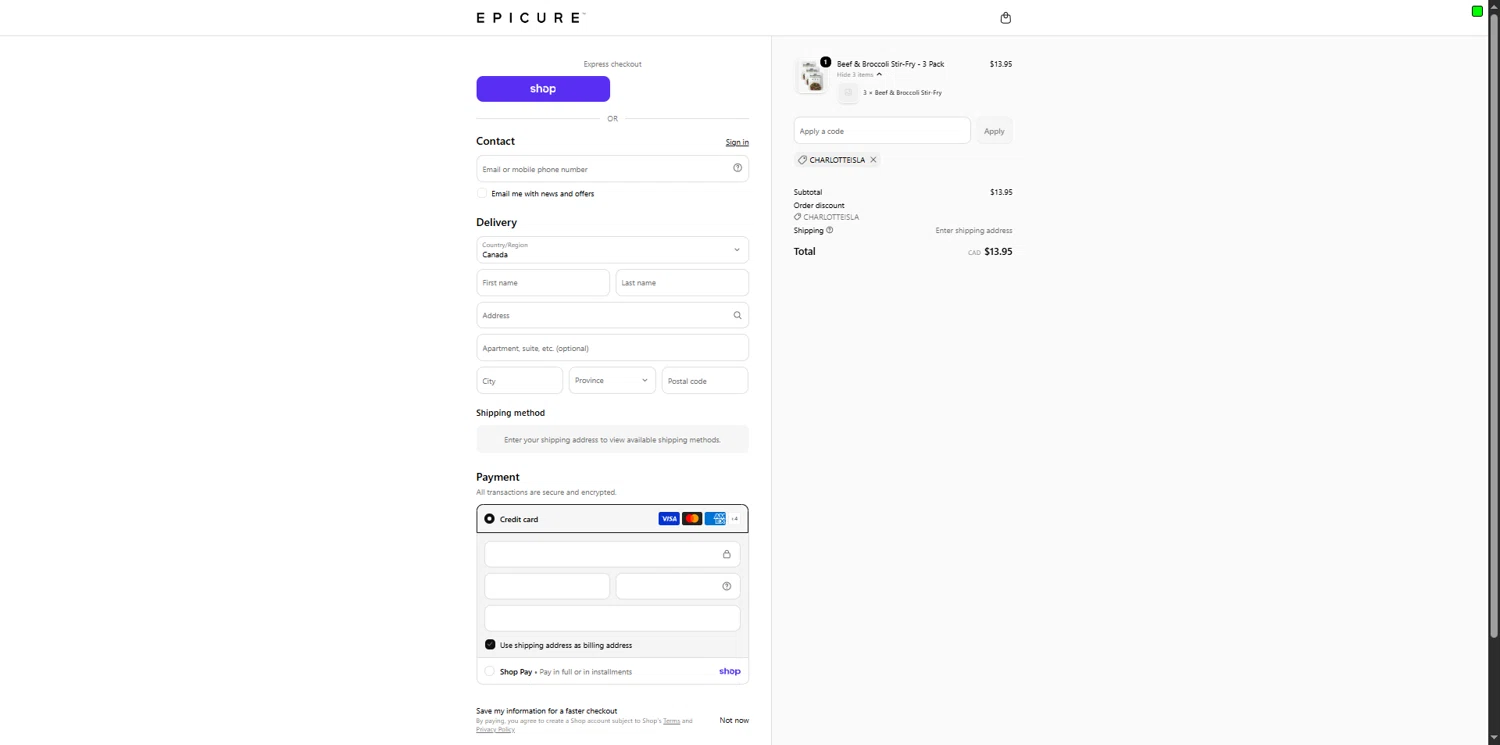Uncheck Use shipping address as billing address
The height and width of the screenshot is (745, 1500).
click(x=490, y=645)
